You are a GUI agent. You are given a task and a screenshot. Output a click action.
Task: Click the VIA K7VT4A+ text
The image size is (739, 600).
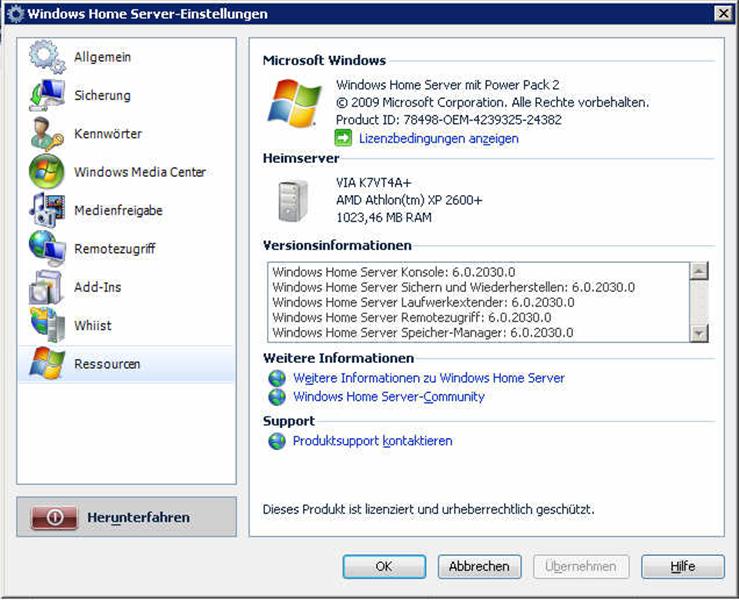click(374, 182)
